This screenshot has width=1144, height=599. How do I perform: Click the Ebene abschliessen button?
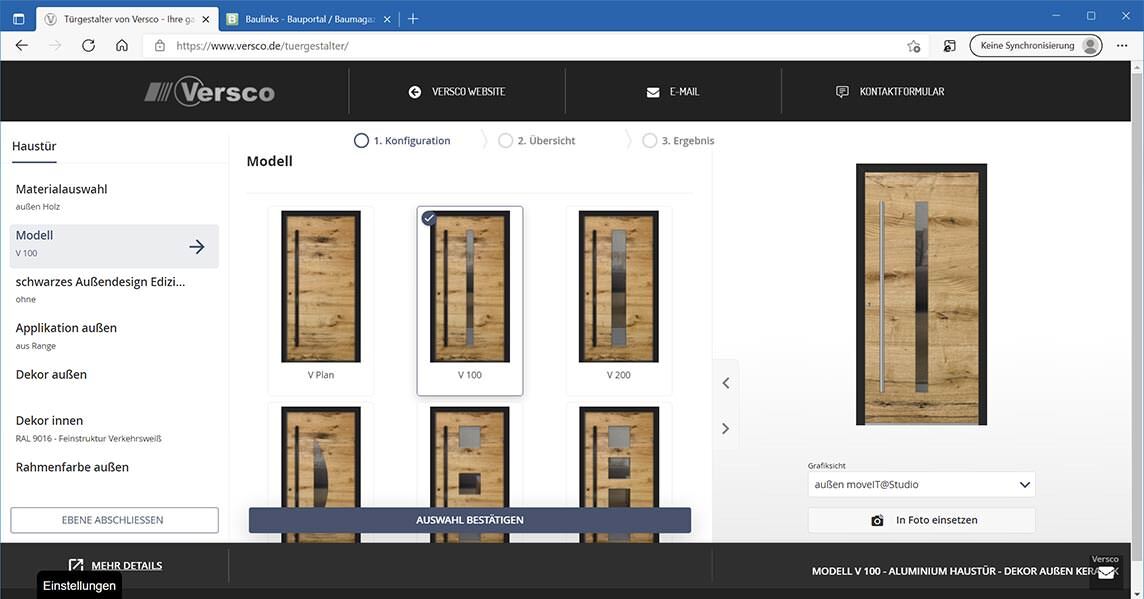pos(114,520)
